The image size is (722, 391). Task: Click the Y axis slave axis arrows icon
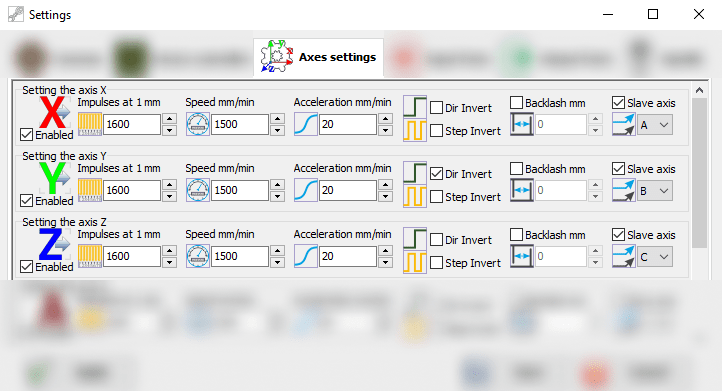(x=623, y=190)
